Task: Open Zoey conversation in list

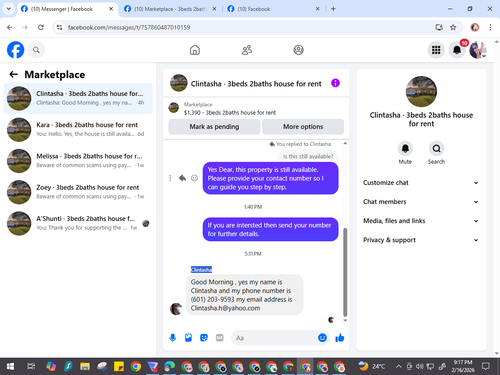Action: tap(78, 192)
